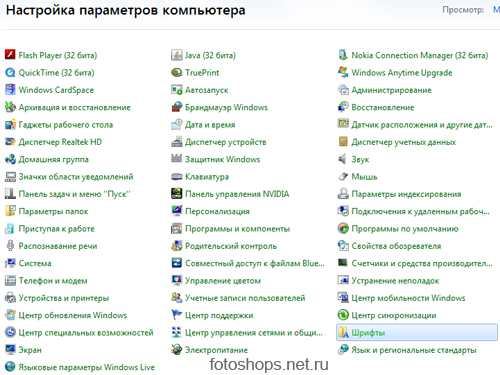
Task: Click the Windows Anytime Upgrade icon
Action: tap(343, 72)
